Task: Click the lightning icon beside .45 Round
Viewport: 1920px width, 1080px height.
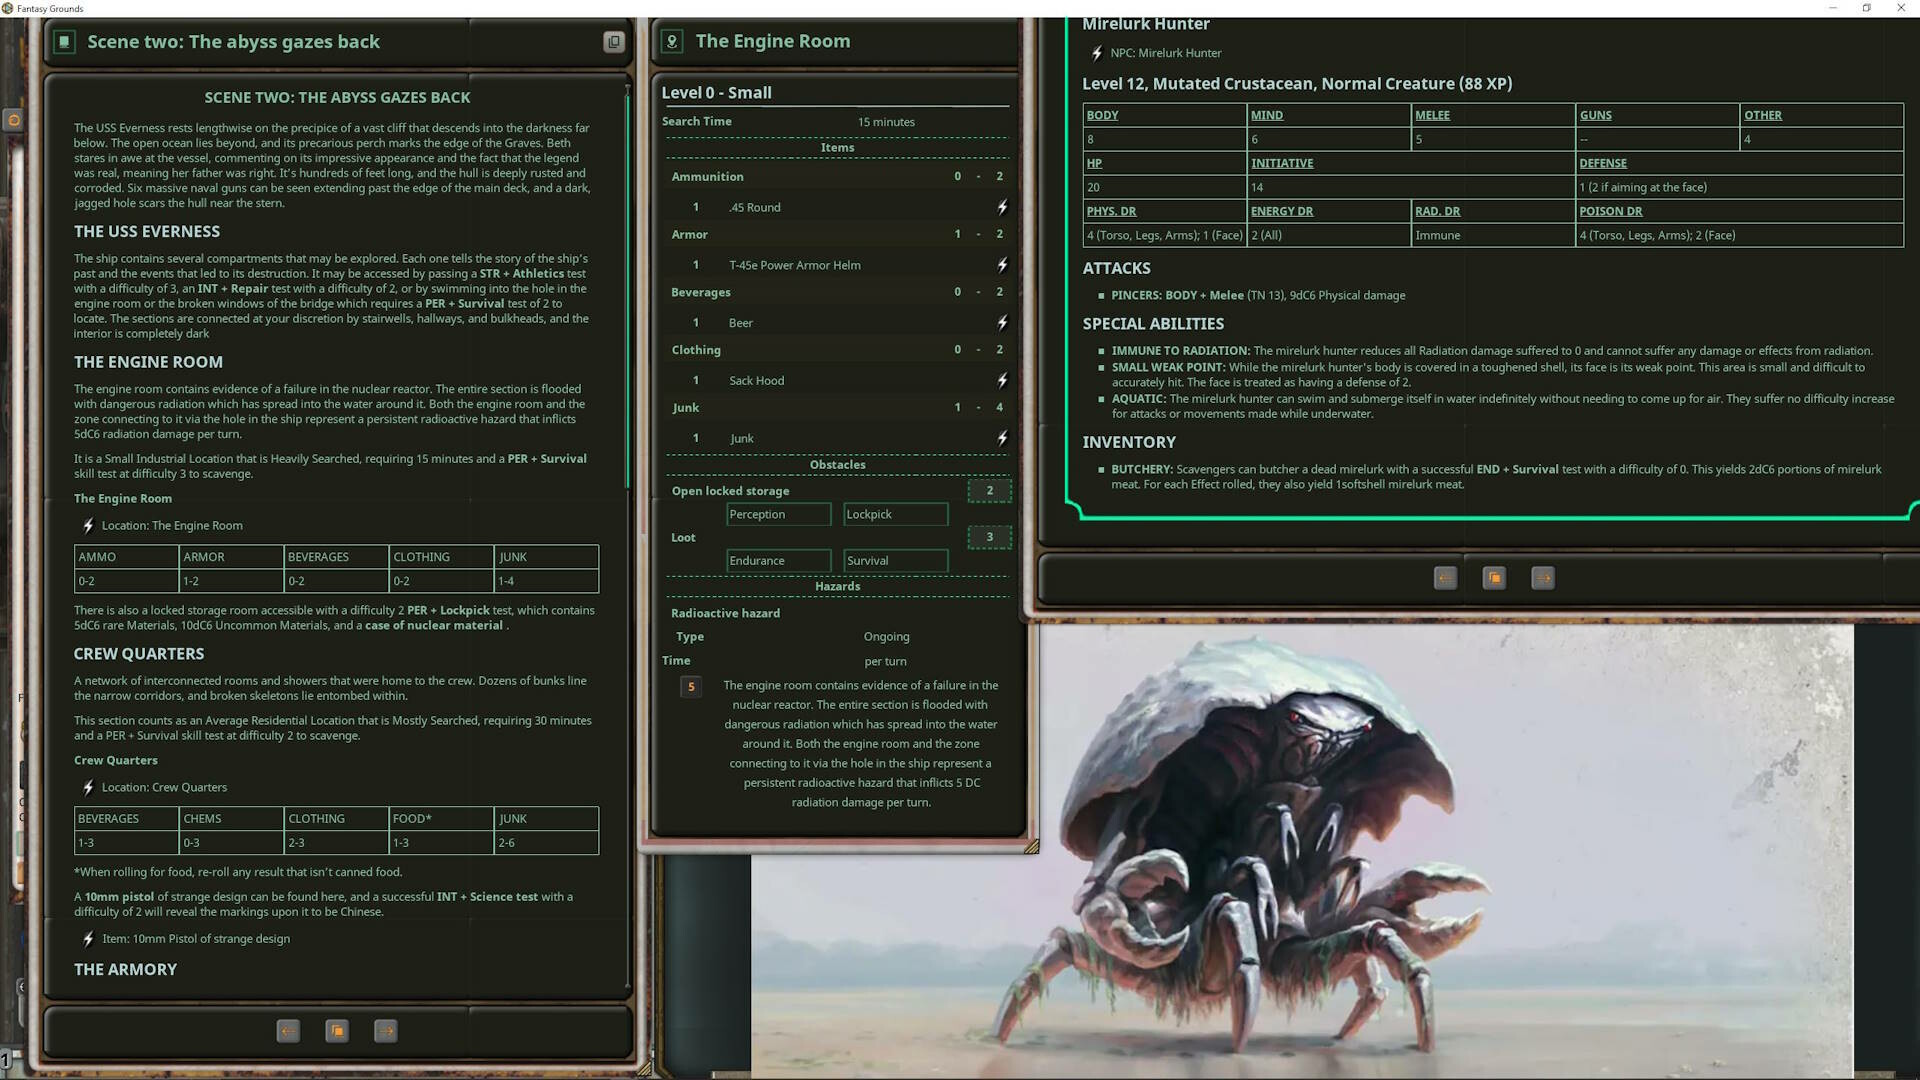Action: tap(1001, 206)
